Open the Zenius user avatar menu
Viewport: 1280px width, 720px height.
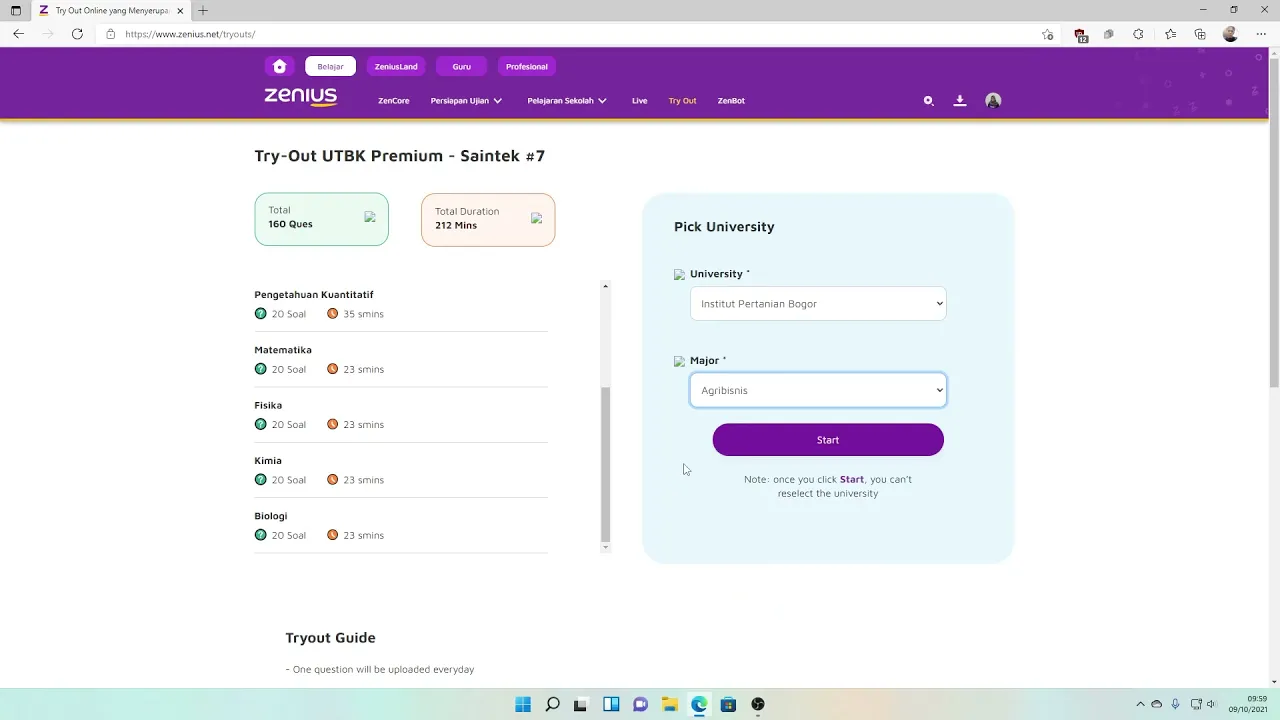[x=993, y=101]
